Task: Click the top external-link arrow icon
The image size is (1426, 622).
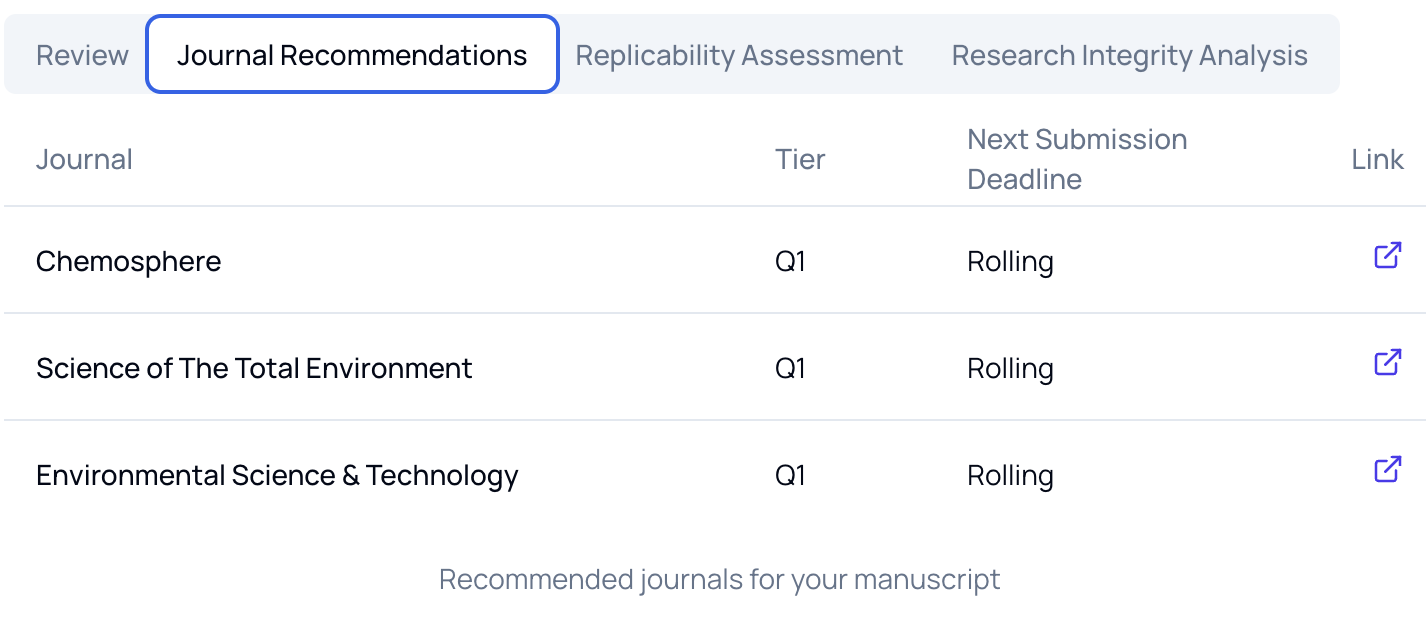Action: pyautogui.click(x=1386, y=256)
